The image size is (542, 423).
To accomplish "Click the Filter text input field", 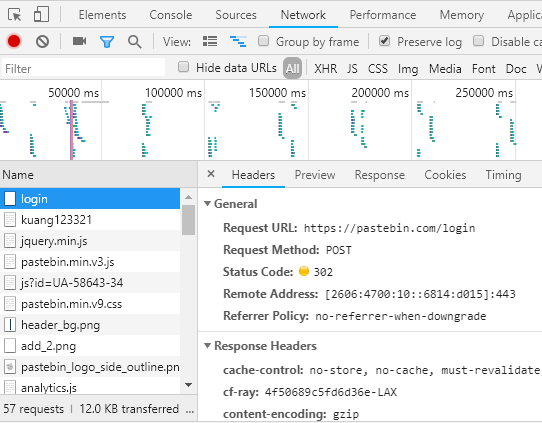I will pyautogui.click(x=84, y=68).
